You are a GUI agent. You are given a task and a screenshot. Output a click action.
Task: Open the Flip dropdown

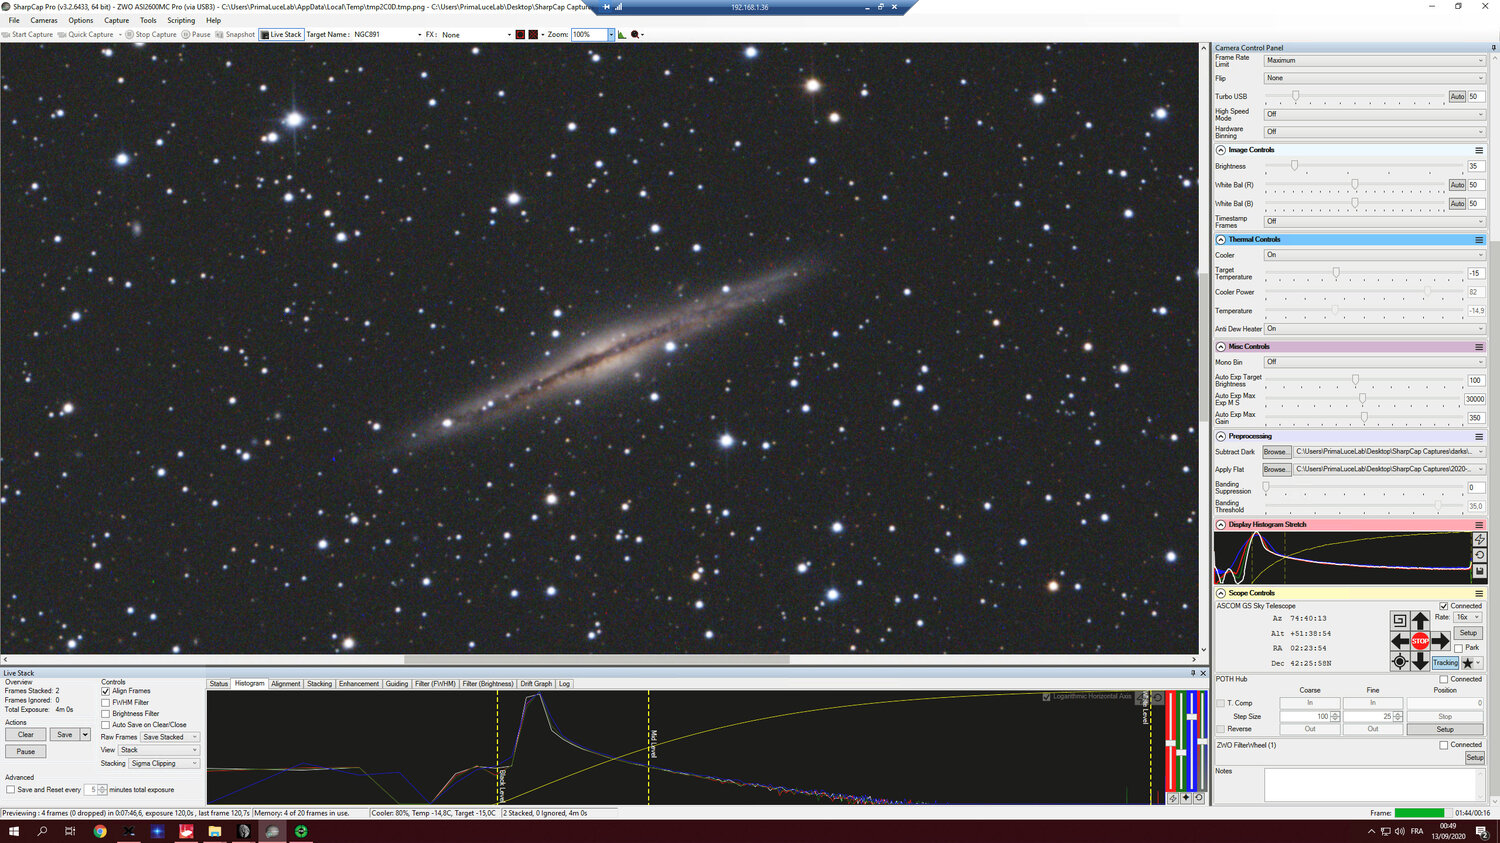[x=1375, y=78]
